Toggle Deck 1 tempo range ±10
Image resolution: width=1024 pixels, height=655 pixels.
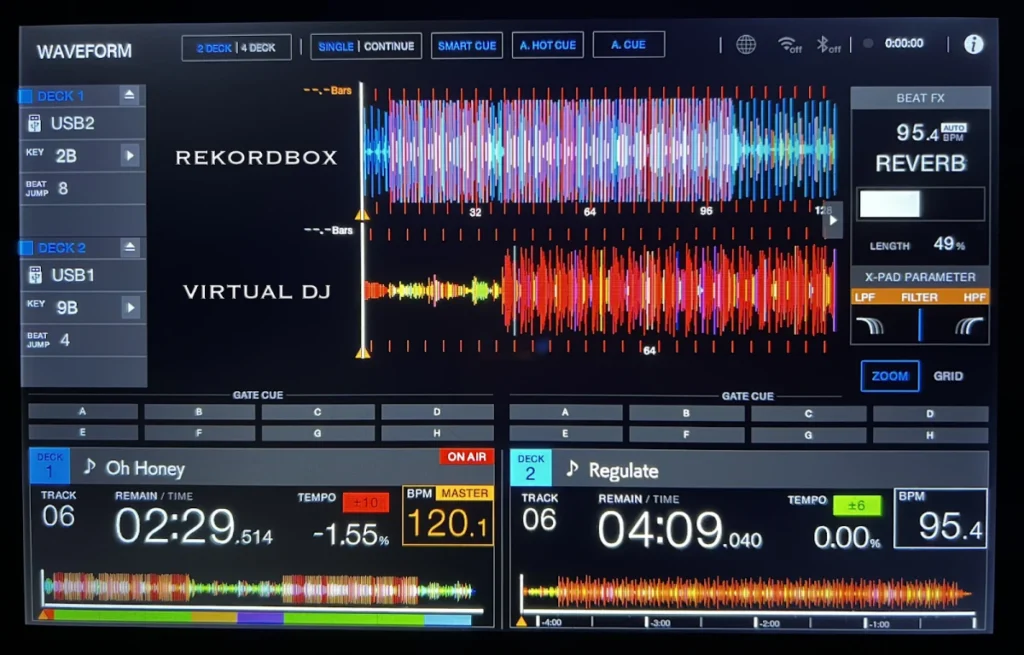pyautogui.click(x=365, y=502)
